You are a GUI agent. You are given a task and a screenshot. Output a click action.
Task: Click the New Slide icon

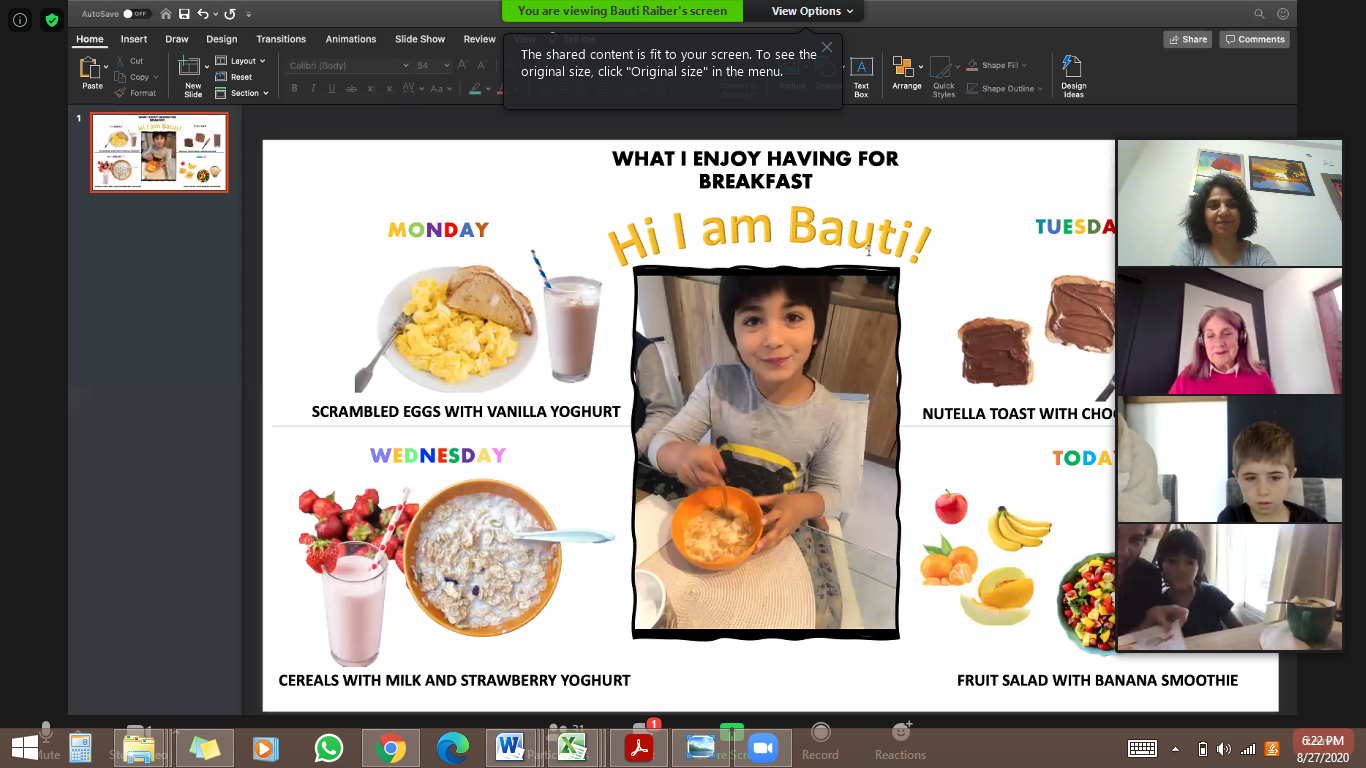coord(189,66)
